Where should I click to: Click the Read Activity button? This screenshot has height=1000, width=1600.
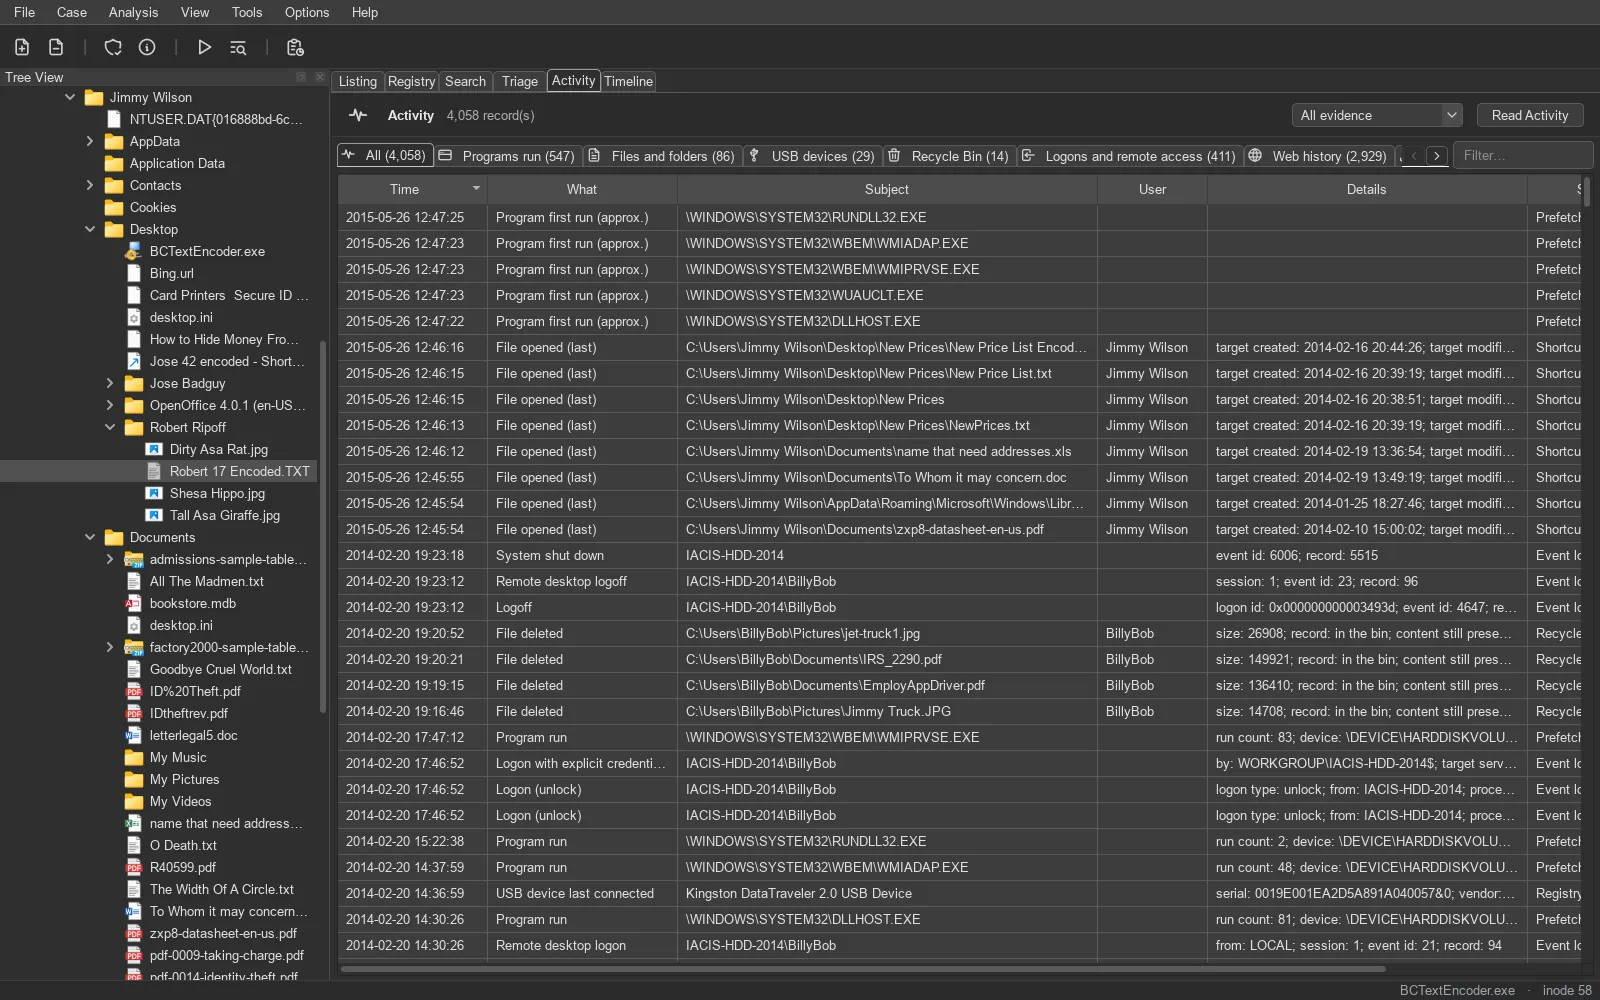(x=1530, y=115)
